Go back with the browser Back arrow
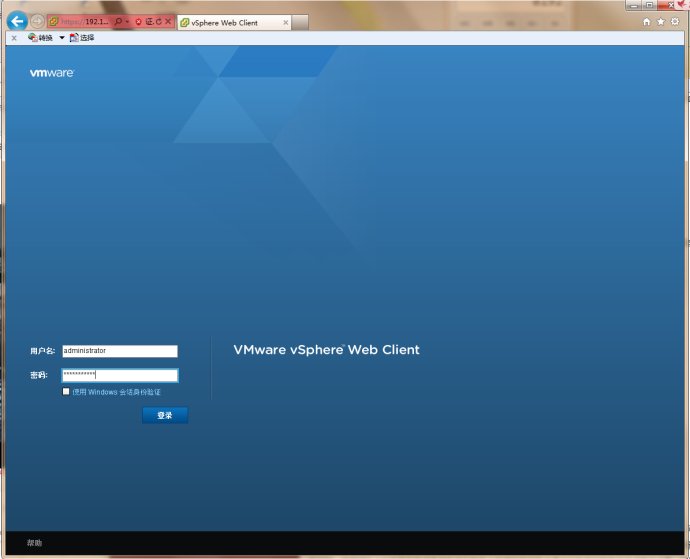The image size is (690, 559). 17,21
